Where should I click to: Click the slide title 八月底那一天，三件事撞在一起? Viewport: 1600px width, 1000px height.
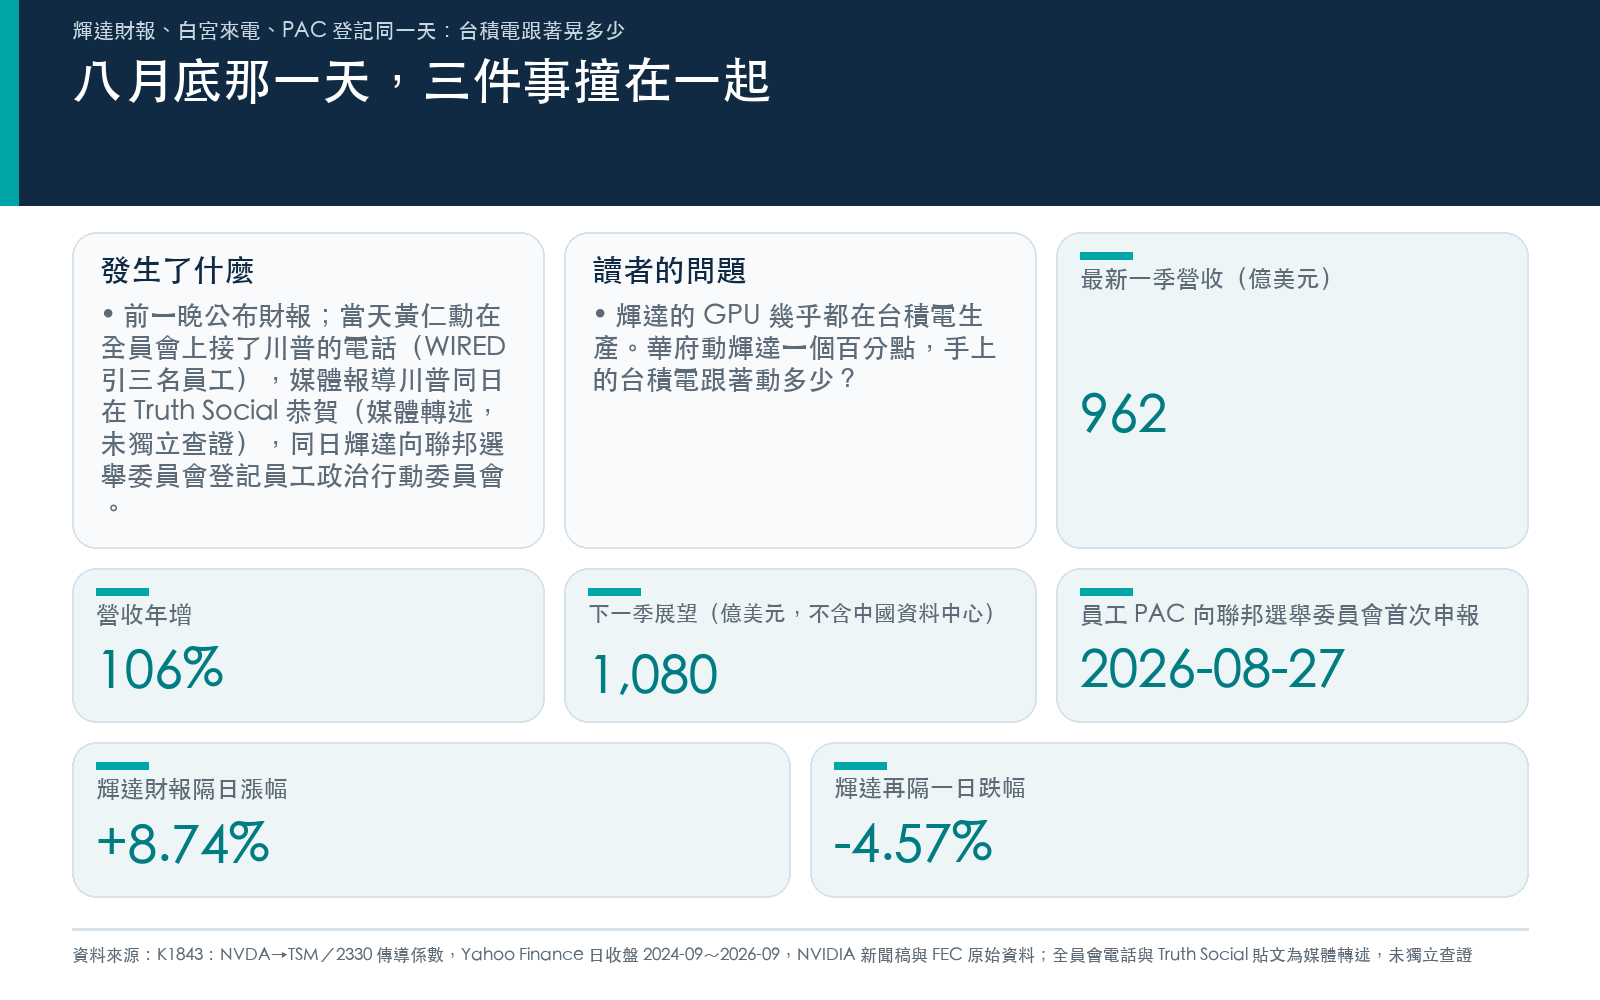(x=422, y=81)
